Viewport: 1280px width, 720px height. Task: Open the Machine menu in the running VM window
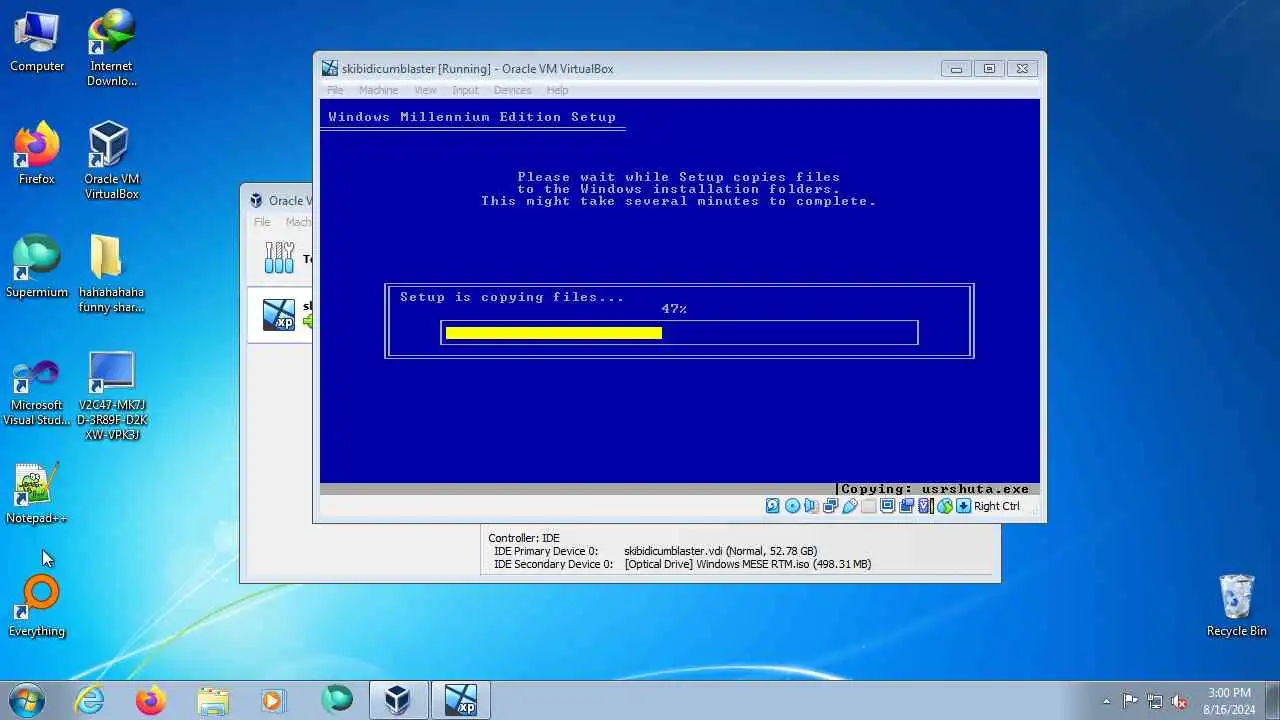pos(378,90)
